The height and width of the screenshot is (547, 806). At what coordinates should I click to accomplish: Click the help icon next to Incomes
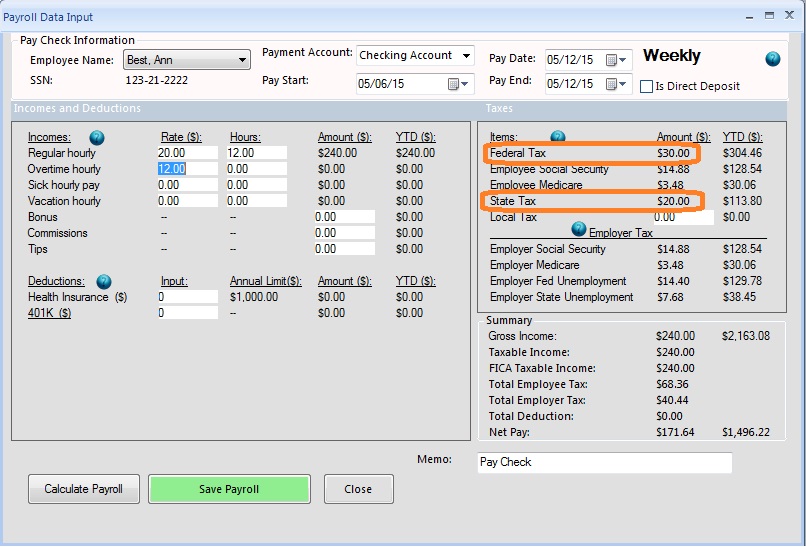(97, 137)
